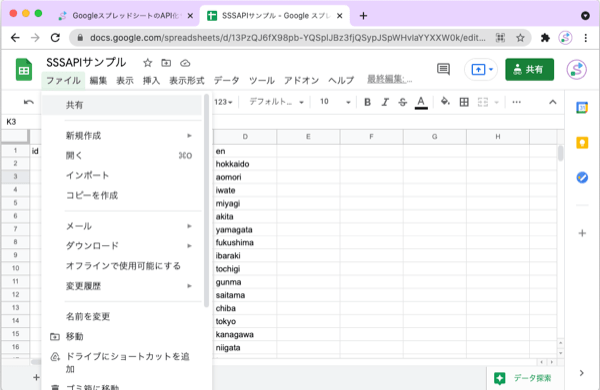Open the borders tool
Viewport: 600px width, 390px height.
click(x=464, y=102)
